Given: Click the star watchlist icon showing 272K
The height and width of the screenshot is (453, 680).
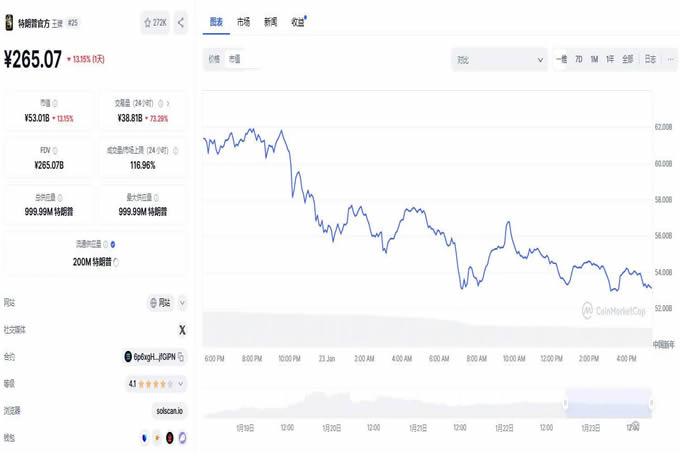Looking at the screenshot, I should 155,22.
